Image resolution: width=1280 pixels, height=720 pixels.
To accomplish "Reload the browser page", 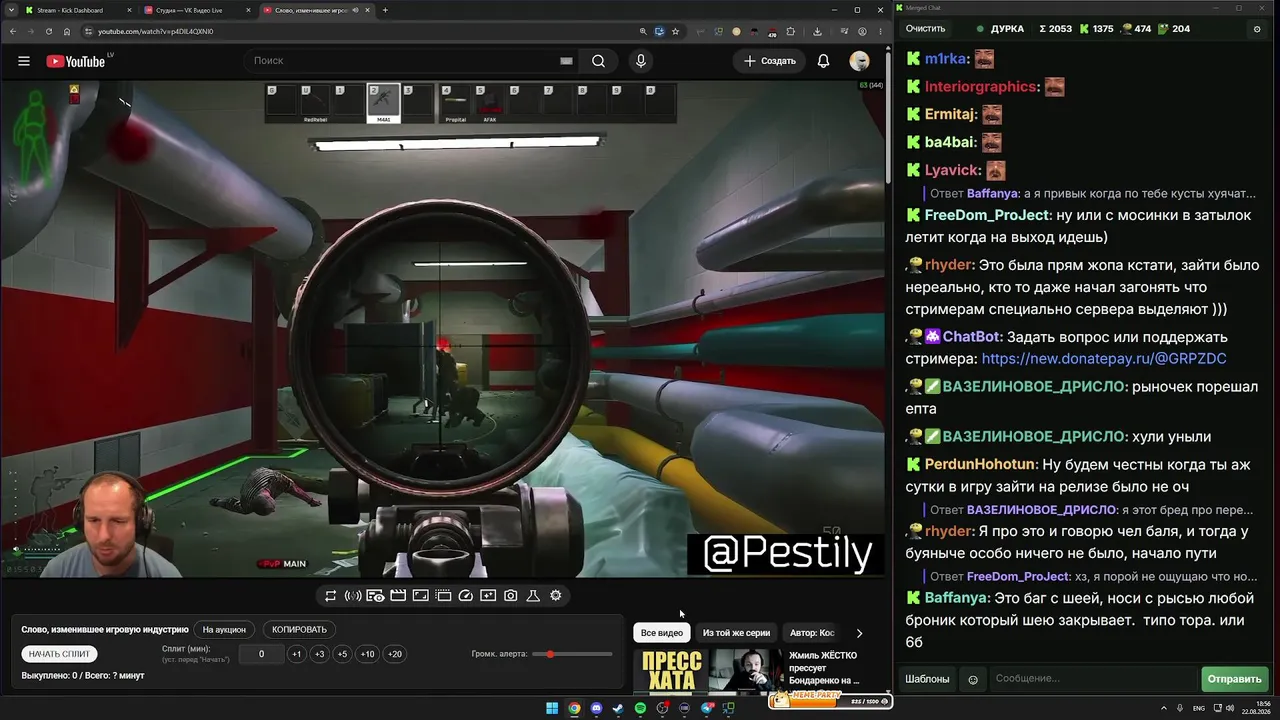I will pos(49,31).
